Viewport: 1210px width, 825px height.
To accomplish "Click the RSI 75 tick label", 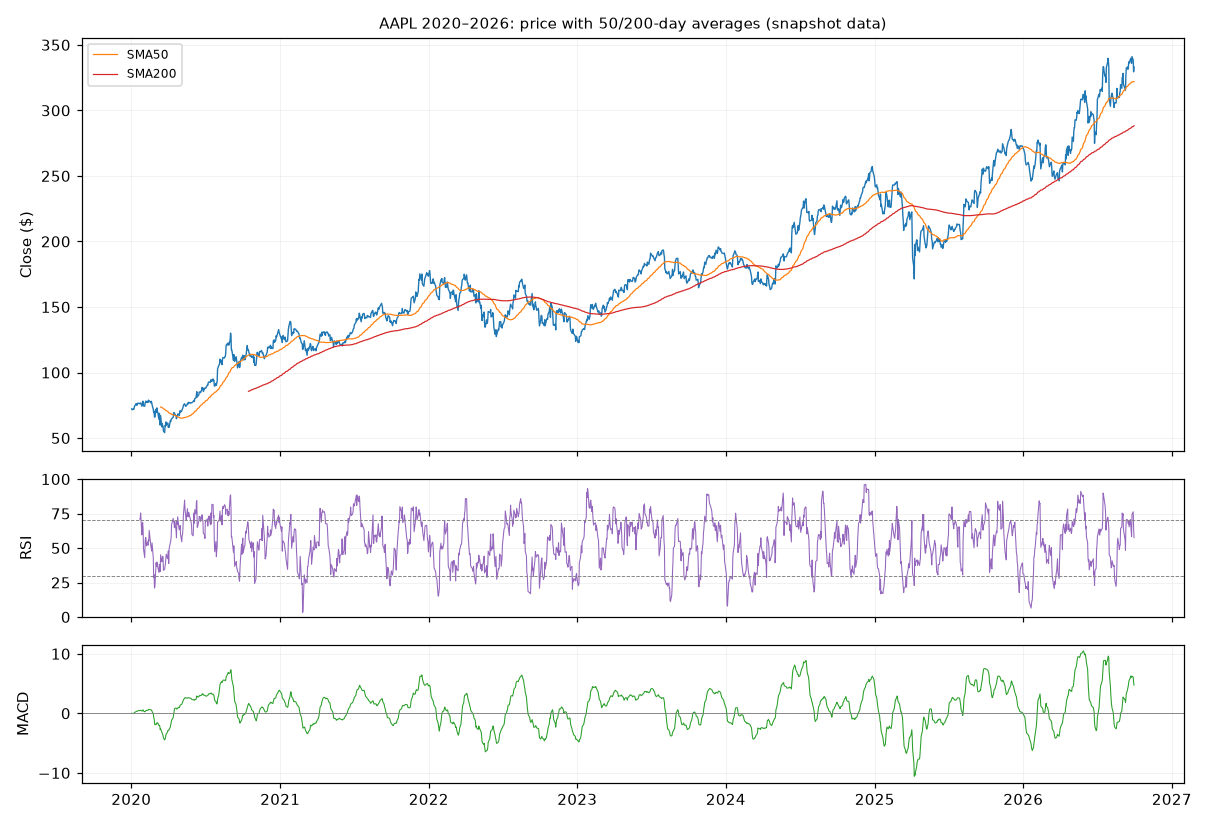I will click(x=61, y=514).
